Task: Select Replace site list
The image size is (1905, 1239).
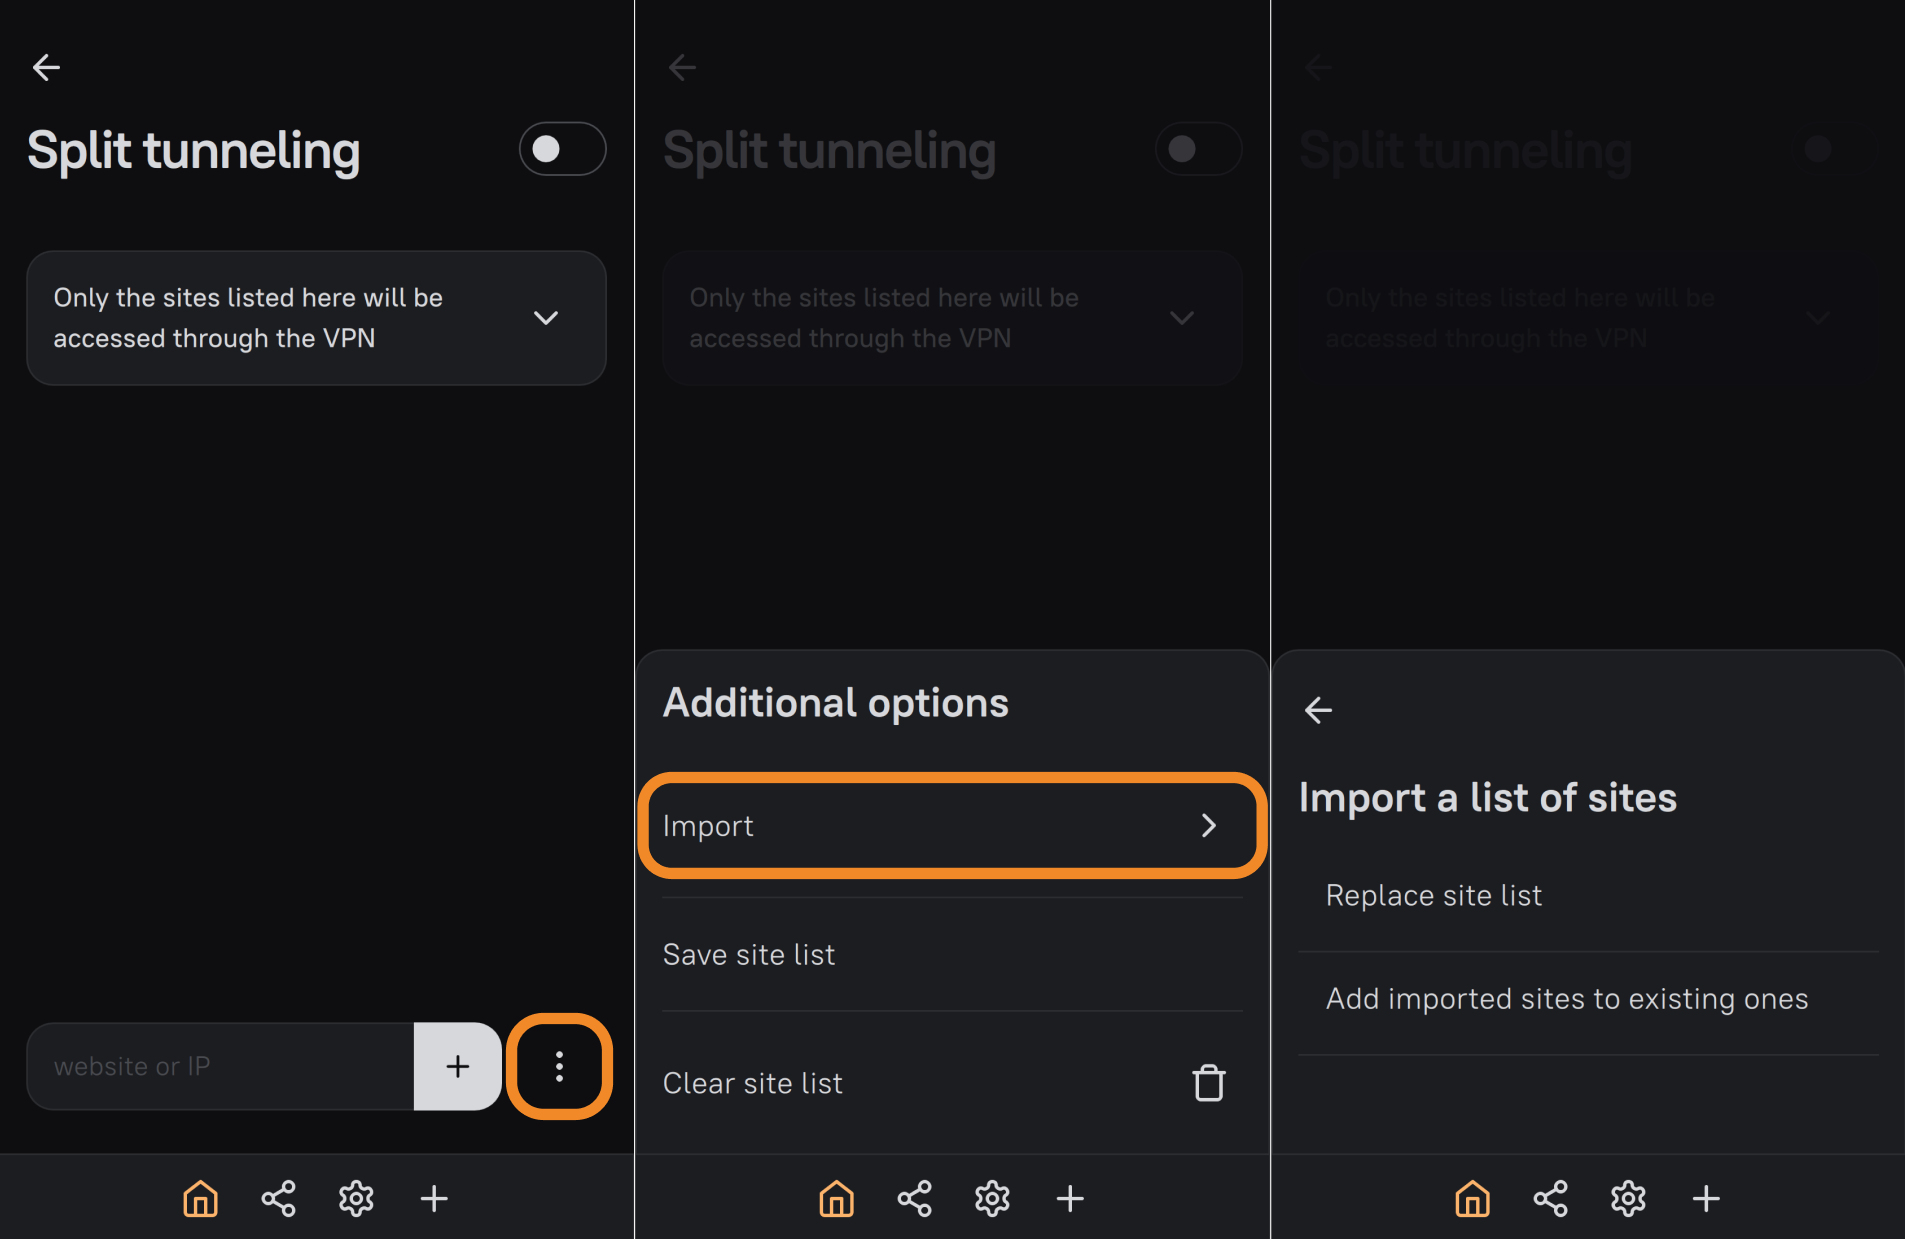Action: coord(1433,895)
